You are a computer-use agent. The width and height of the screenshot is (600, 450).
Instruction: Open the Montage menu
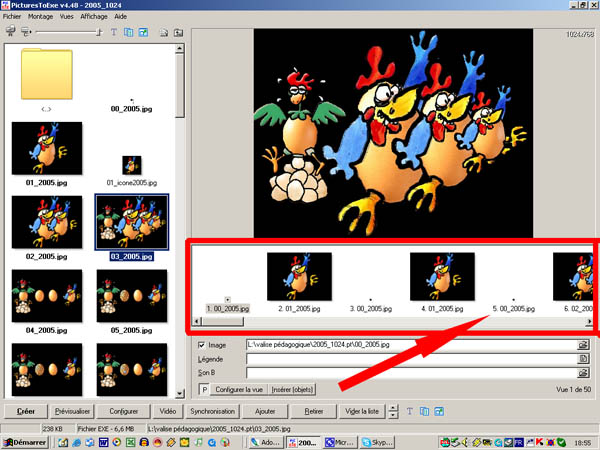coord(40,16)
